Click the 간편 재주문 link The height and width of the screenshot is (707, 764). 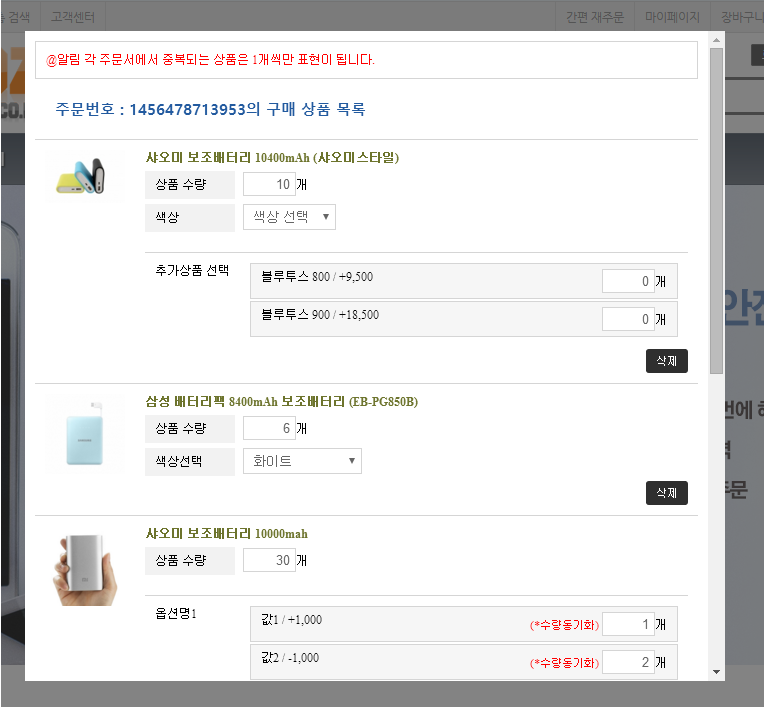pos(594,17)
